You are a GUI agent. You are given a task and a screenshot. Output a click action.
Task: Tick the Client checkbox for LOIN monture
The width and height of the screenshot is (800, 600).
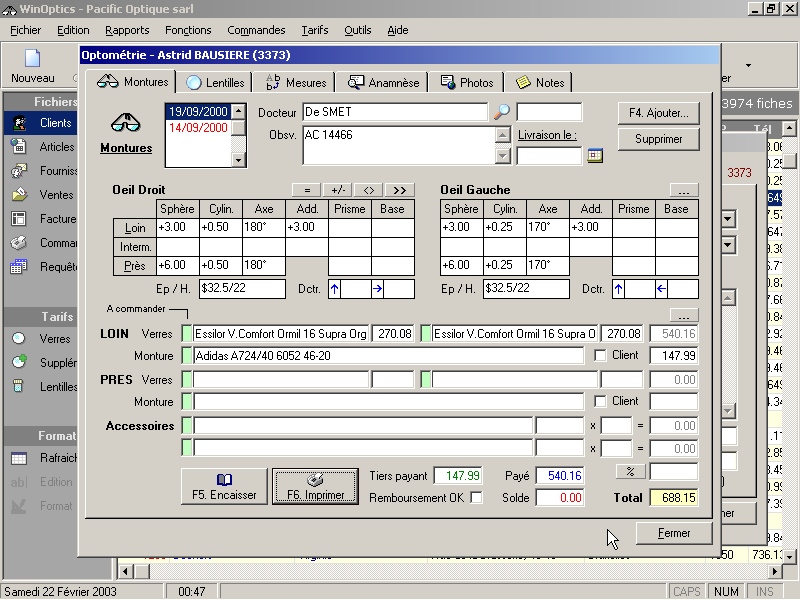click(600, 355)
